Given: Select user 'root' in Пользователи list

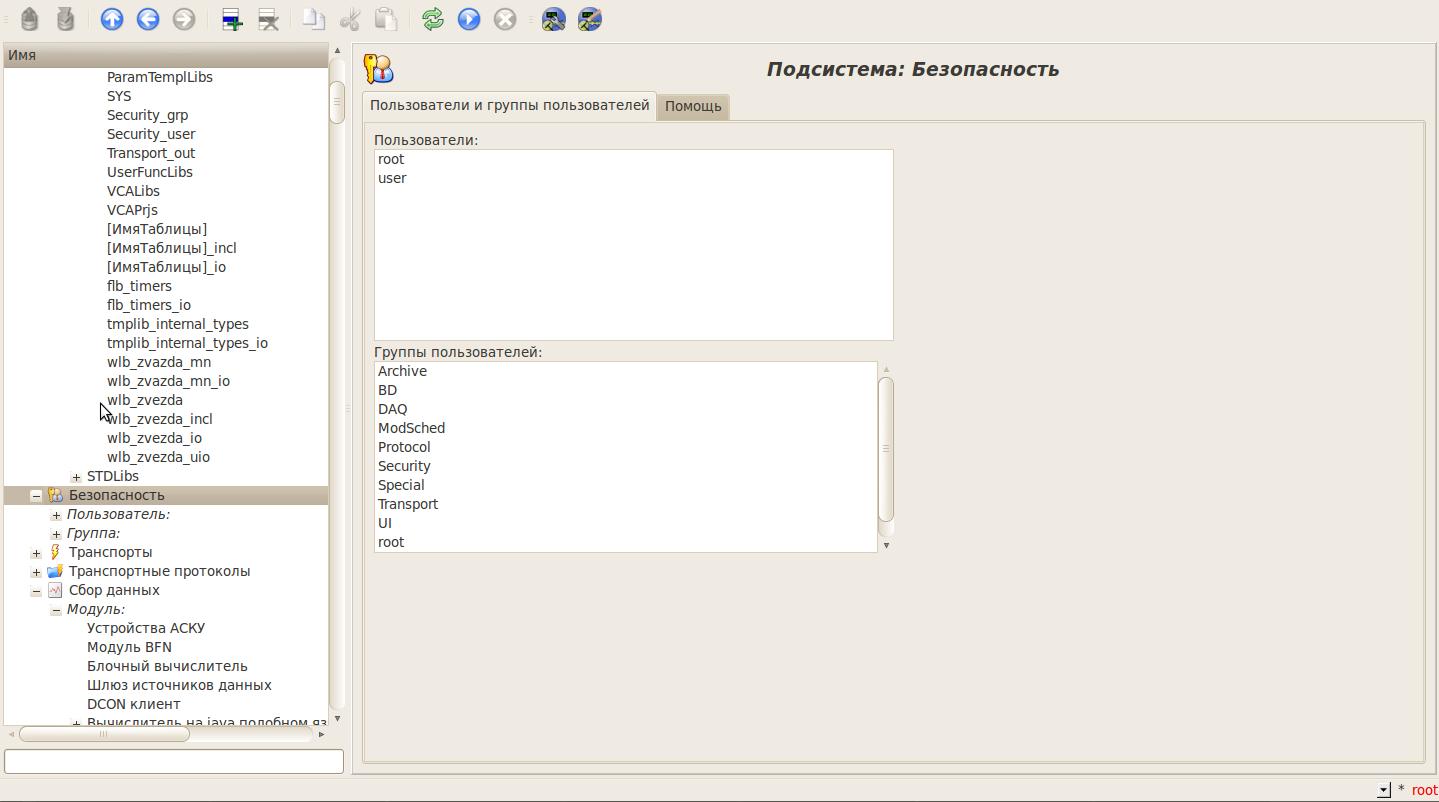Looking at the screenshot, I should pos(391,159).
